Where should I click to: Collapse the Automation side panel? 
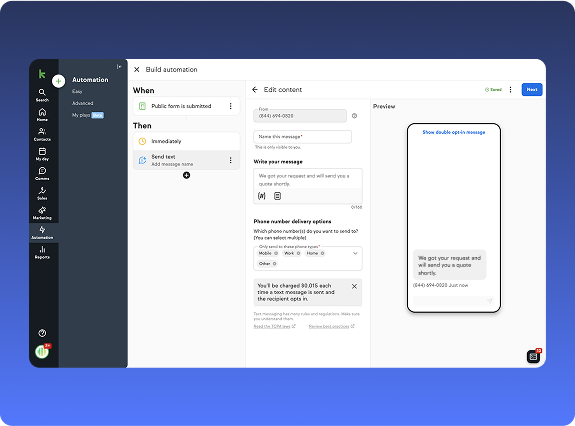[119, 67]
